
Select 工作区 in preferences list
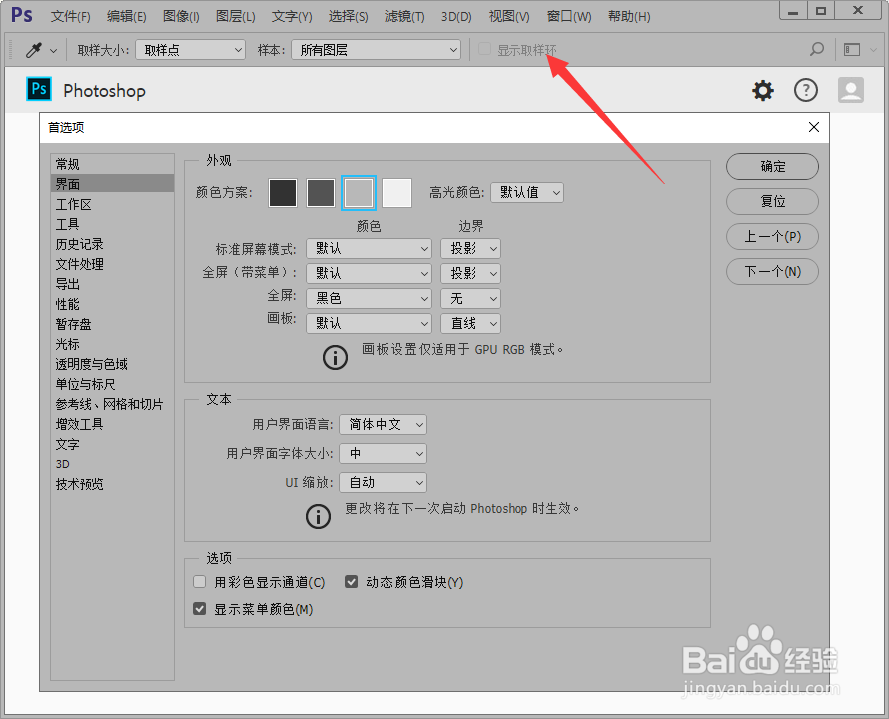click(x=112, y=204)
